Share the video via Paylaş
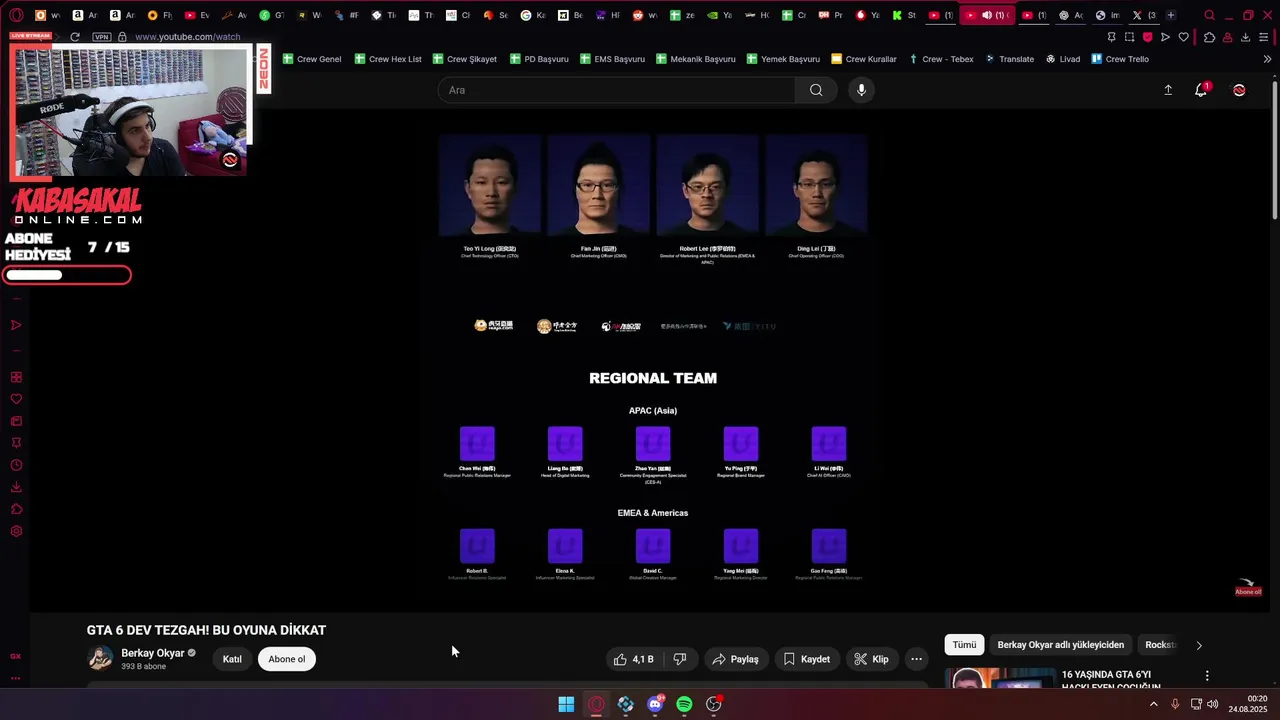This screenshot has height=720, width=1280. coord(735,659)
